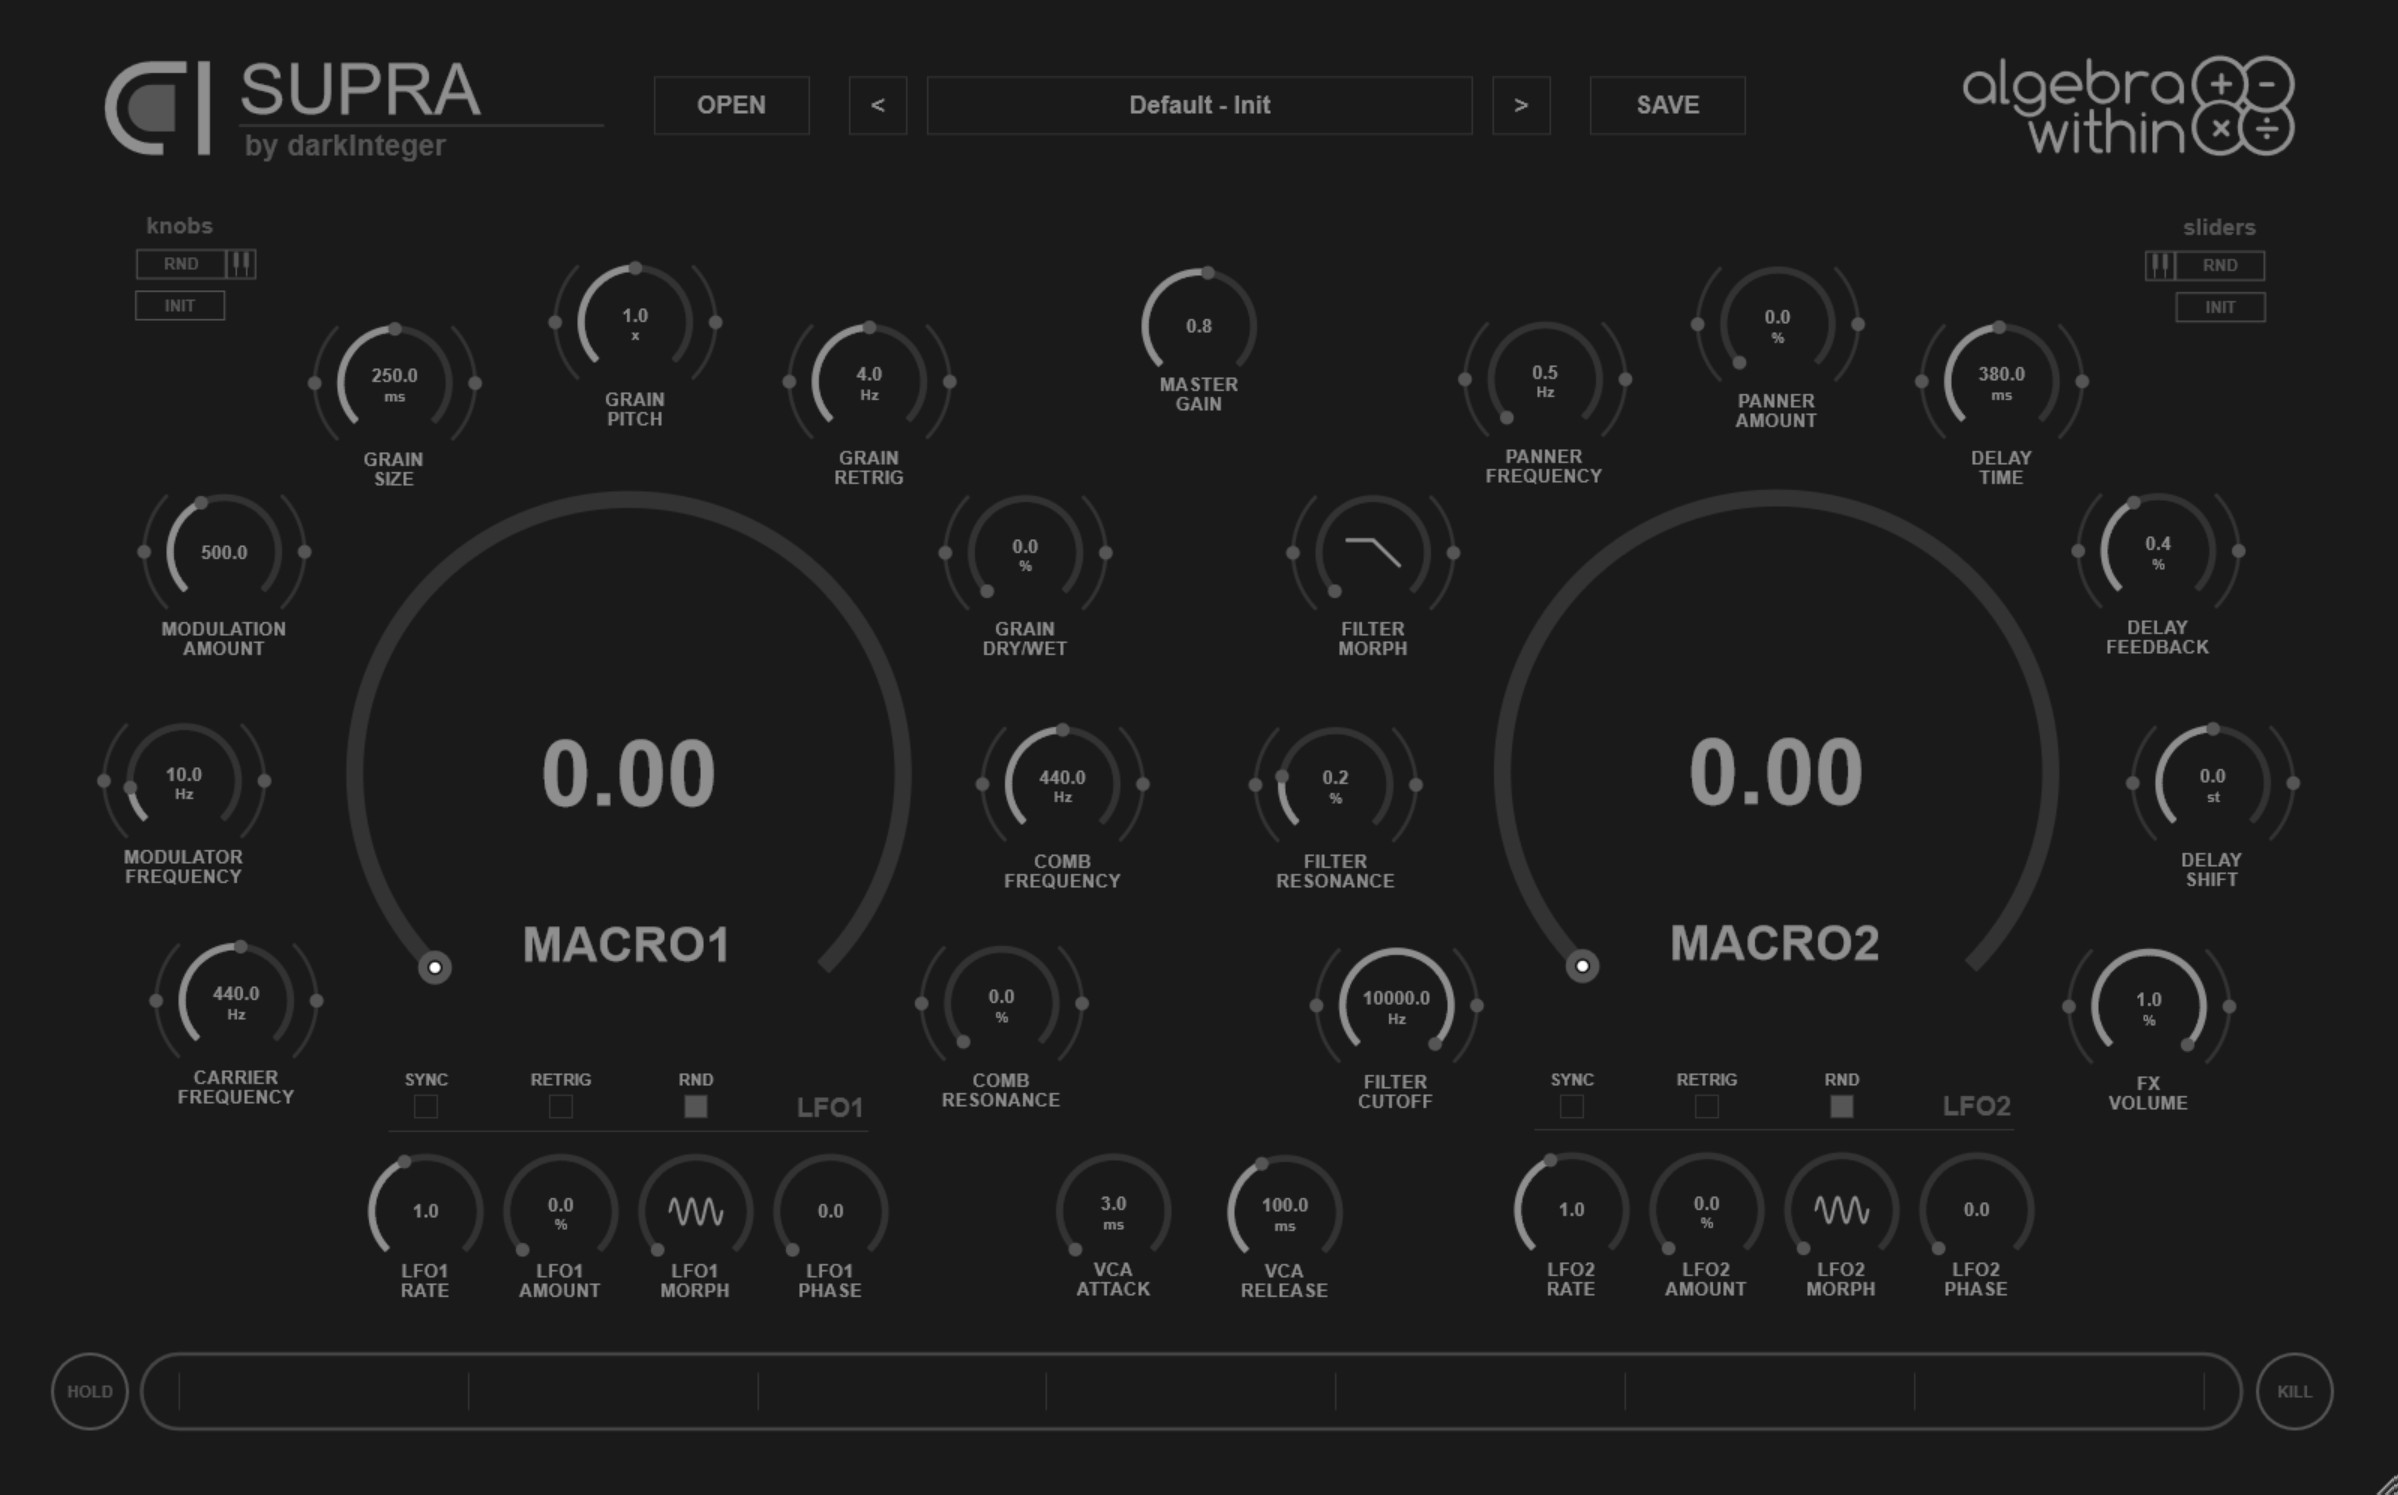Viewport: 2398px width, 1495px height.
Task: Go to next preset with > arrow
Action: click(1521, 105)
